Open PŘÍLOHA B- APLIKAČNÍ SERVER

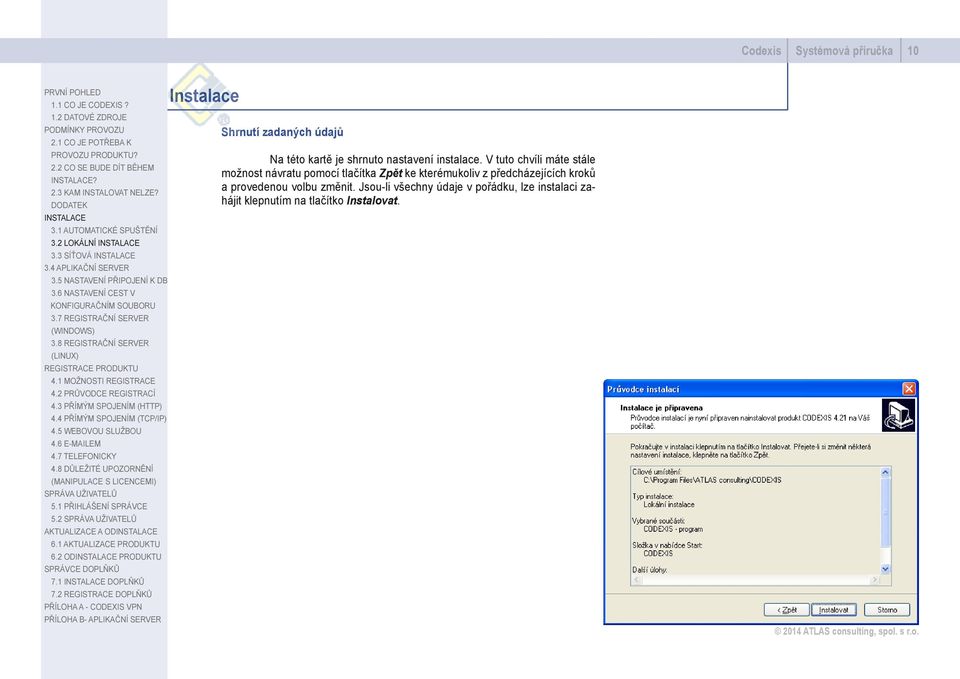(102, 619)
